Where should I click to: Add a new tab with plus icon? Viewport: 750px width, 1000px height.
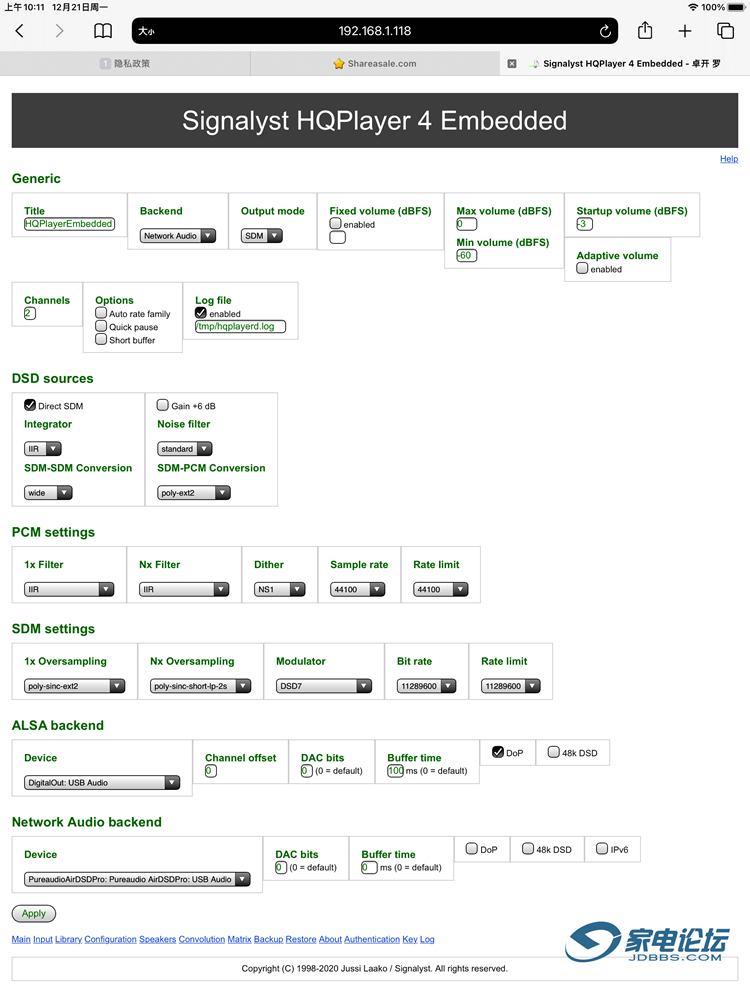point(685,31)
